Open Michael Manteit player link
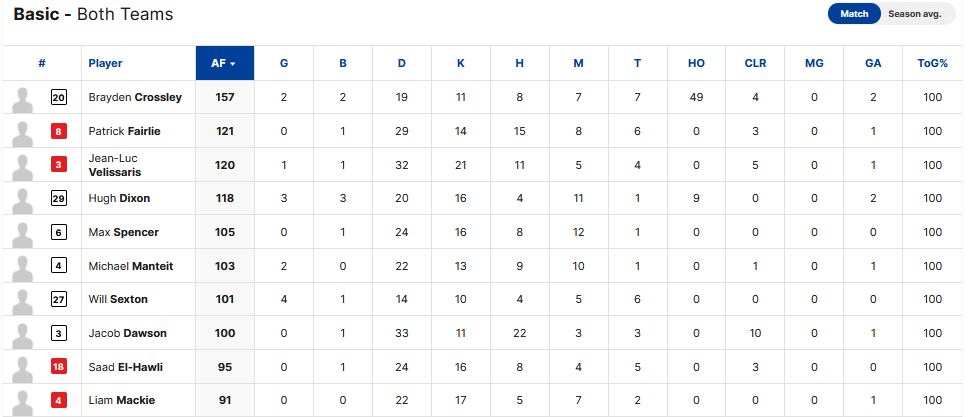The image size is (971, 417). click(x=131, y=266)
